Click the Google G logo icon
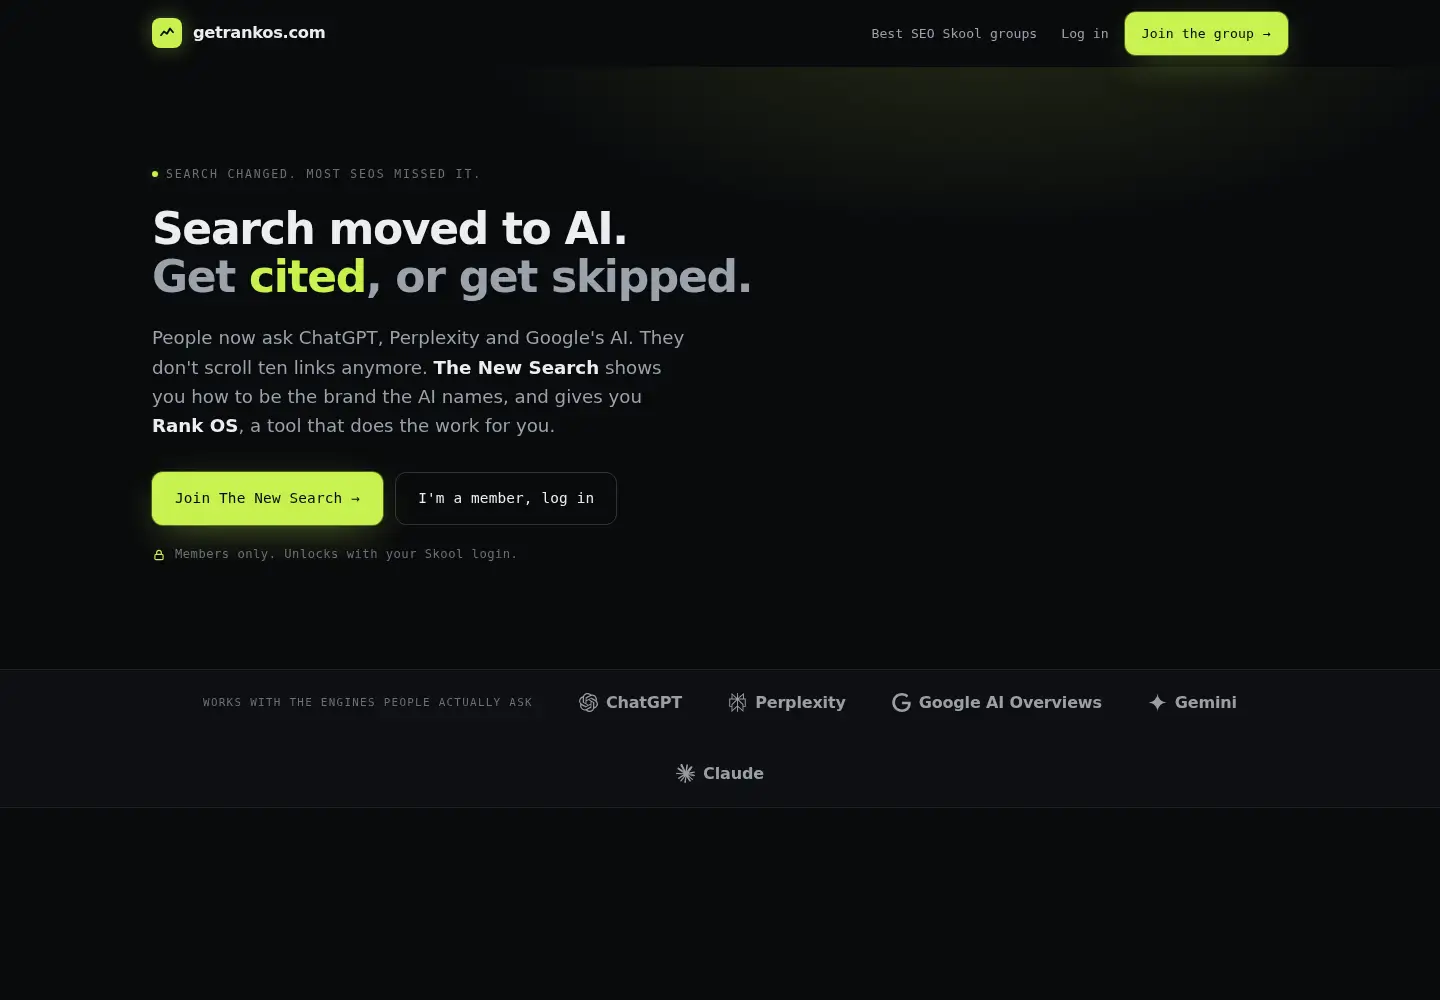Image resolution: width=1440 pixels, height=1000 pixels. click(x=901, y=703)
